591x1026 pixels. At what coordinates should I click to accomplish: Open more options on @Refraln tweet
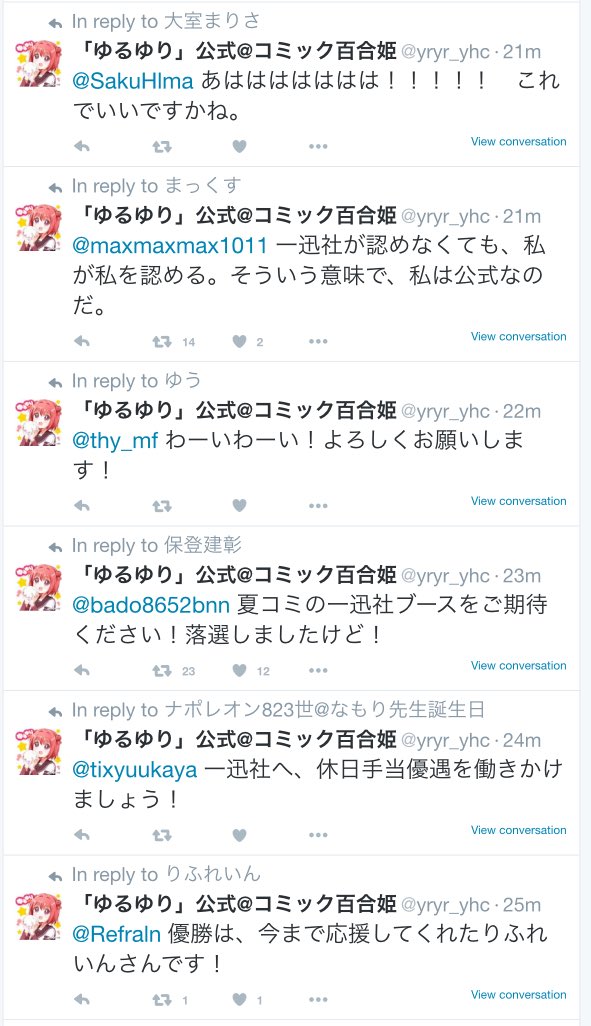coord(318,1000)
